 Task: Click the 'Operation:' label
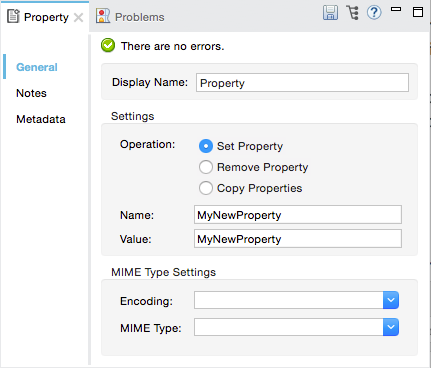147,144
